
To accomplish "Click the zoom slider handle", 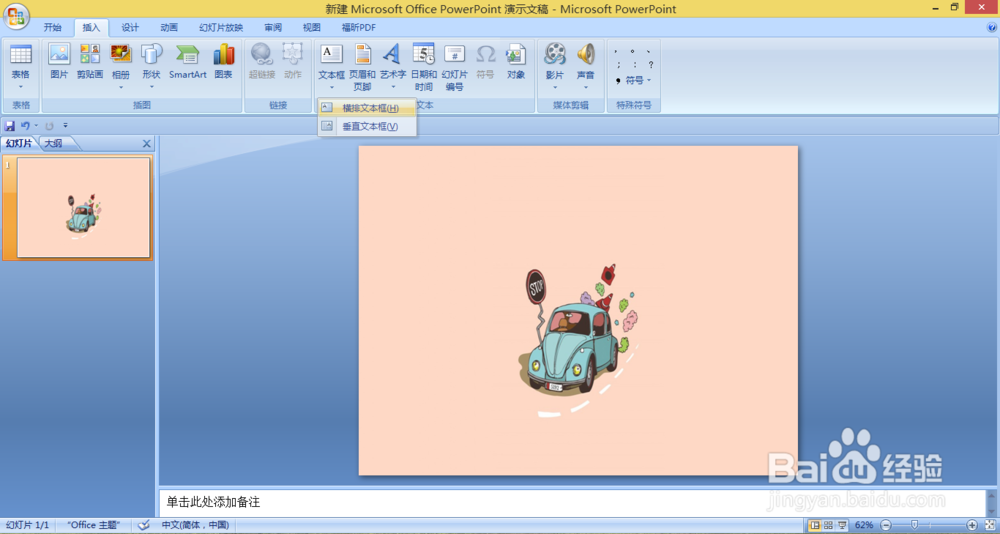I will click(915, 525).
